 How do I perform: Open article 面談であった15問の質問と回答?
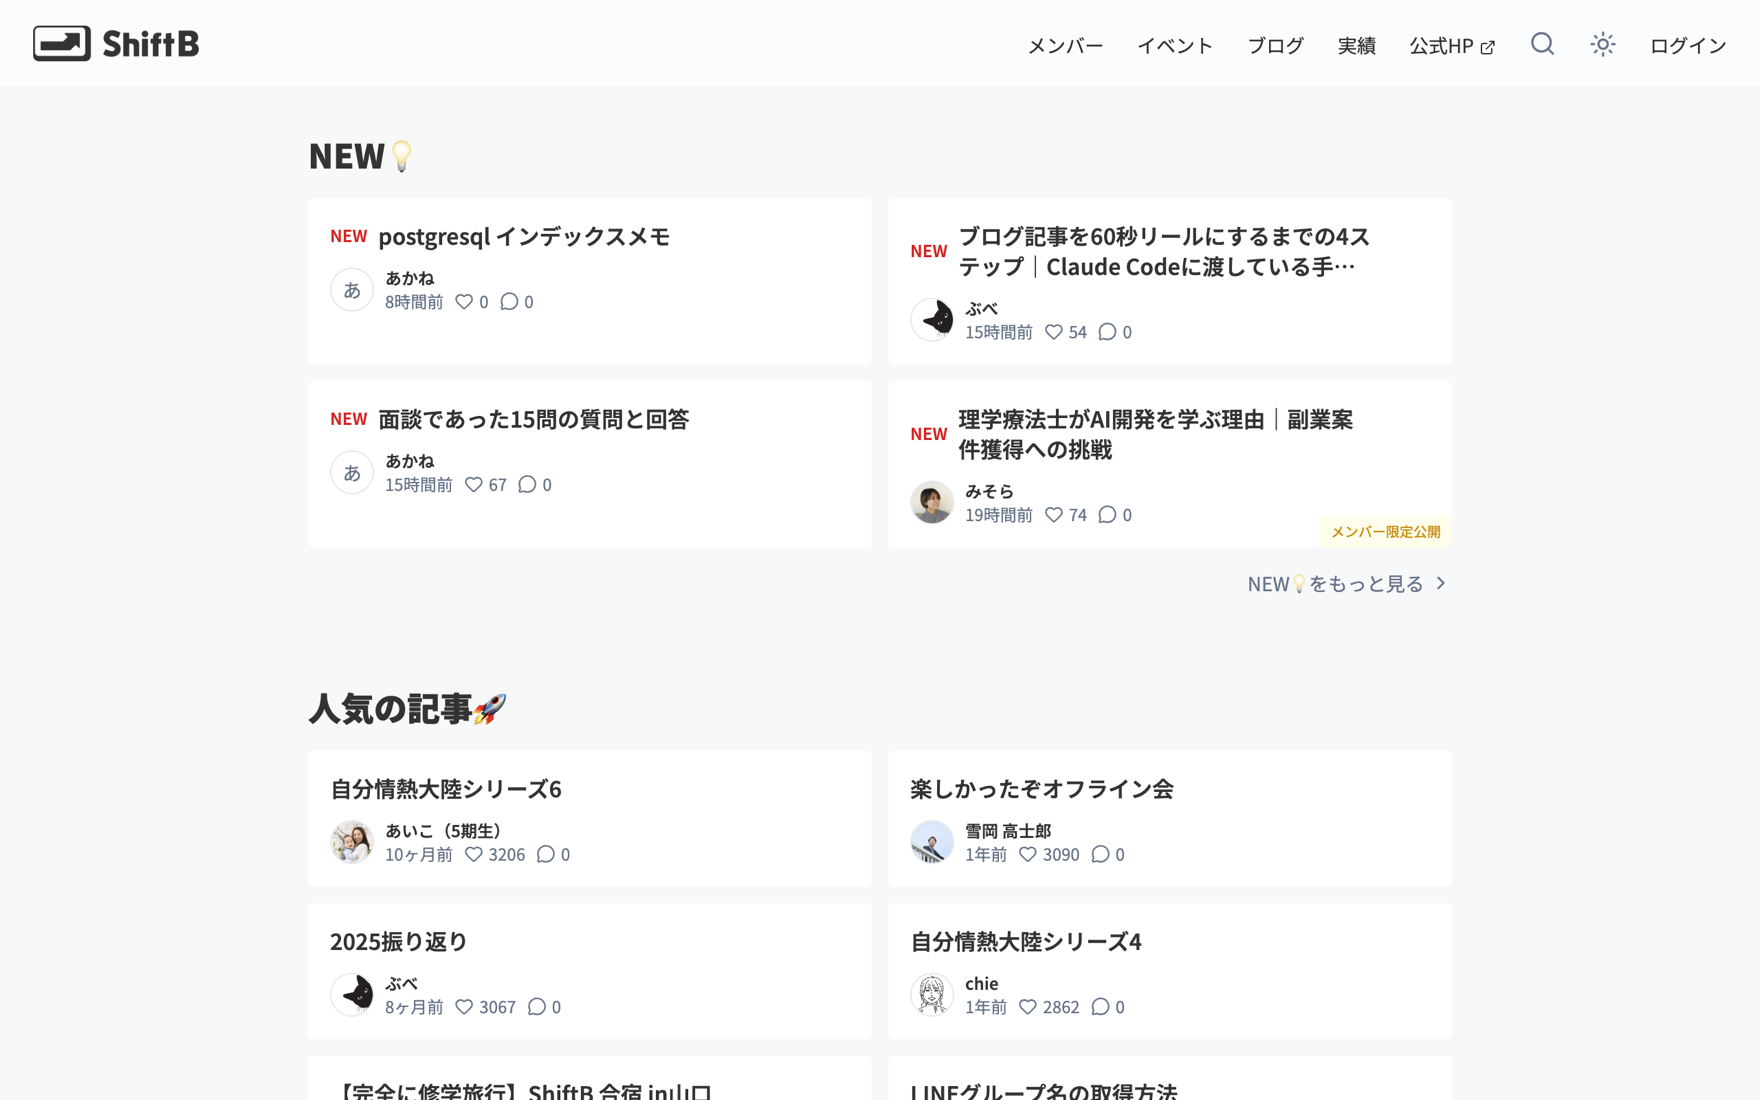pyautogui.click(x=533, y=419)
